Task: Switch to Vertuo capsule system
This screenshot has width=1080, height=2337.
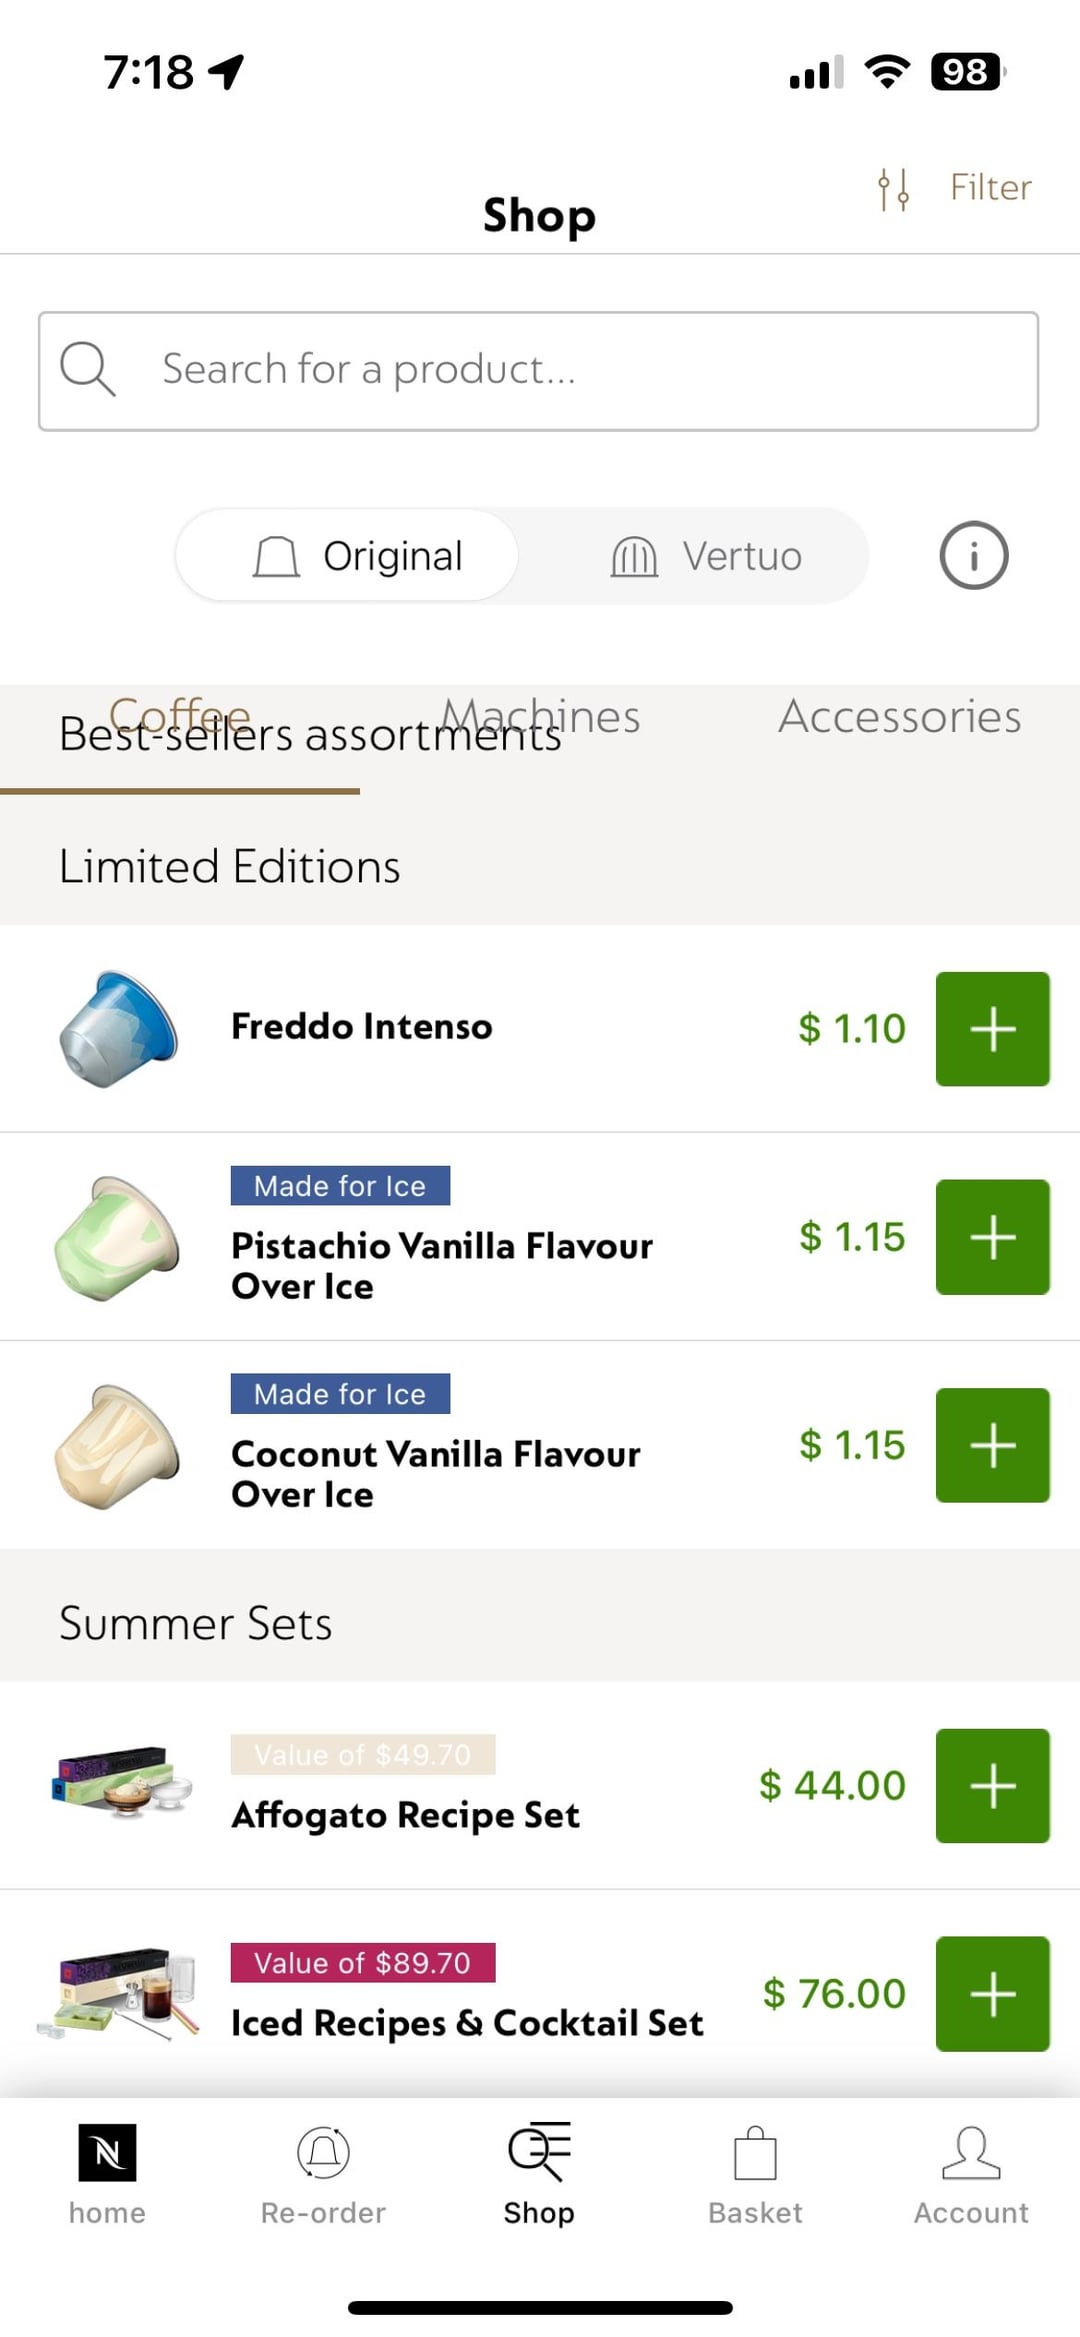Action: click(706, 556)
